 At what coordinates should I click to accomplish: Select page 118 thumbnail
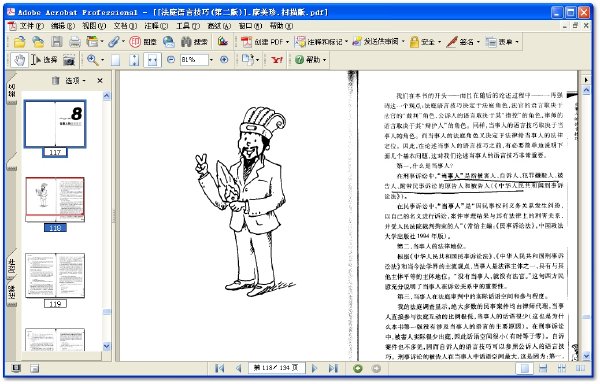(x=55, y=199)
